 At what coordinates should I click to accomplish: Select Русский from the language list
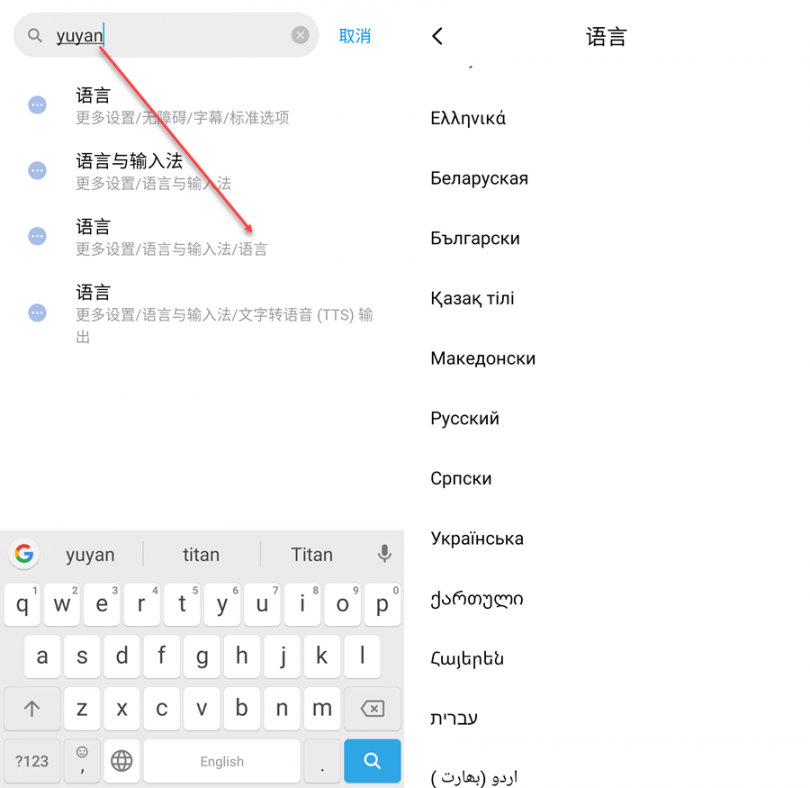click(x=465, y=418)
